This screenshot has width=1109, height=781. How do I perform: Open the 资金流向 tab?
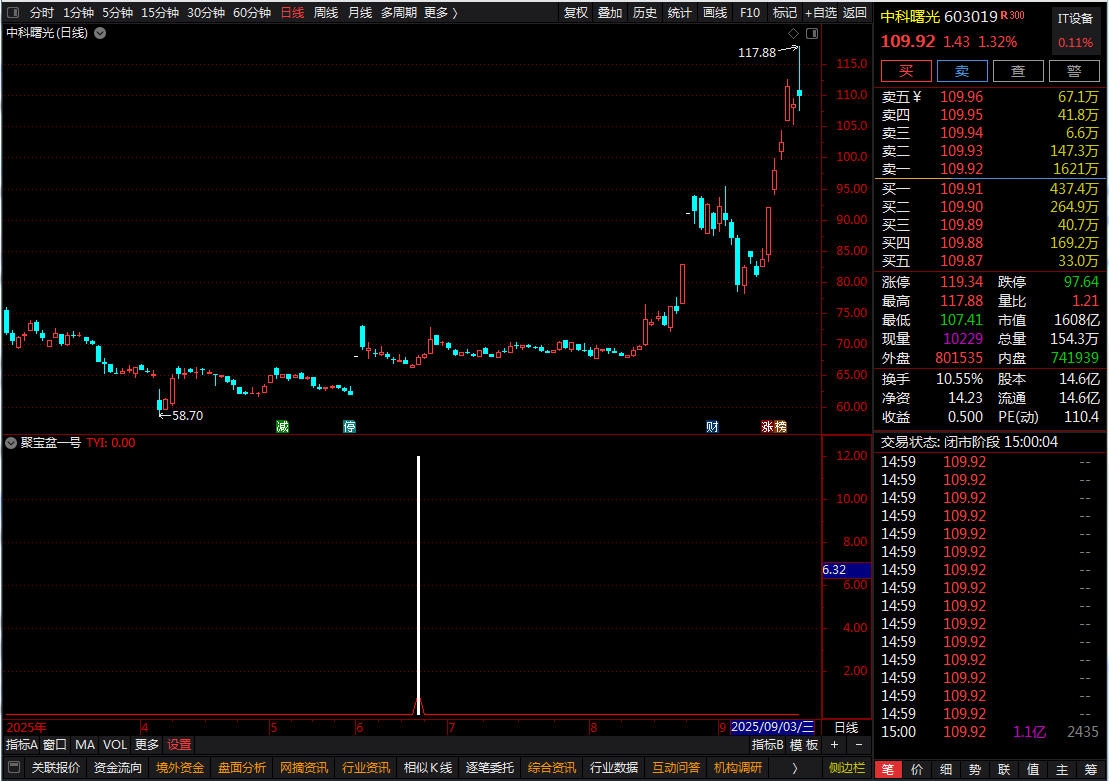(x=118, y=768)
